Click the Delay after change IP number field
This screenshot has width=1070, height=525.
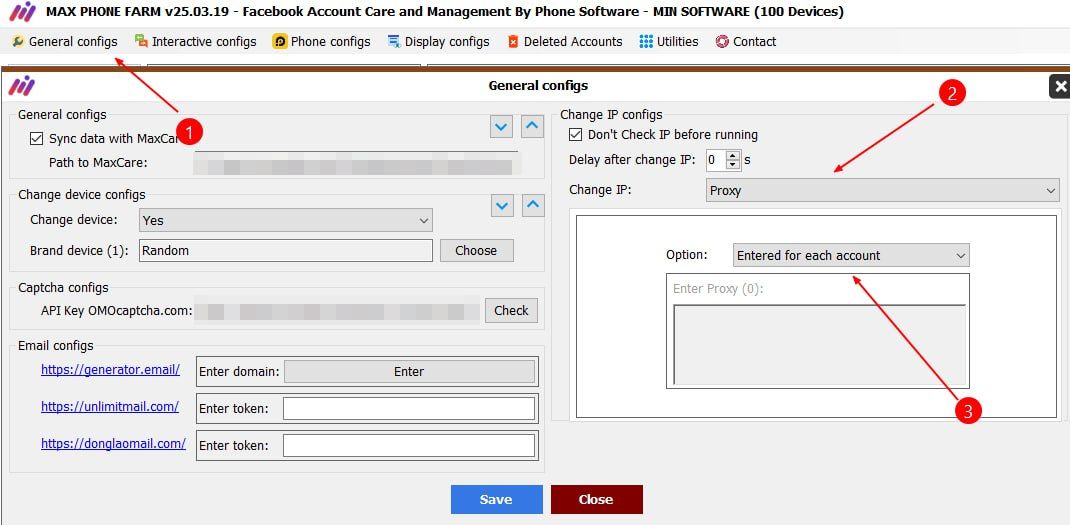[x=716, y=160]
